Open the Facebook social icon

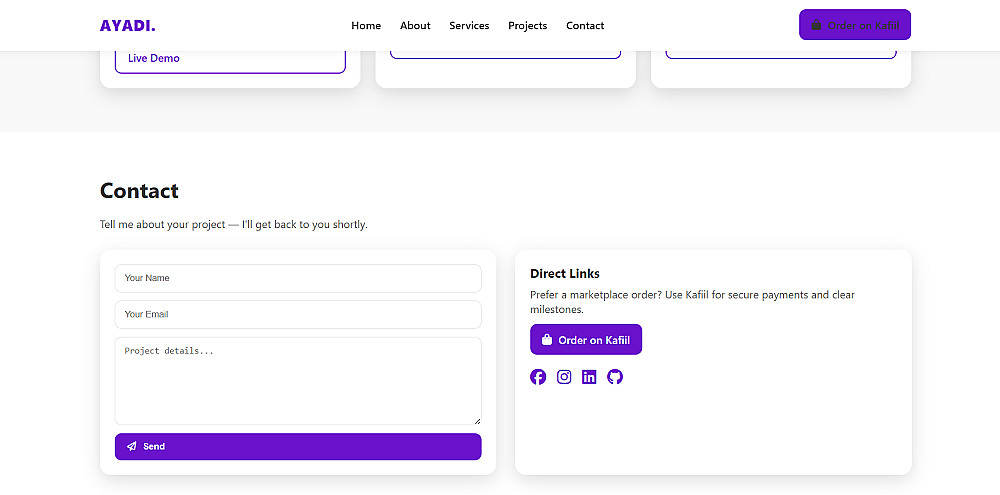[x=538, y=377]
